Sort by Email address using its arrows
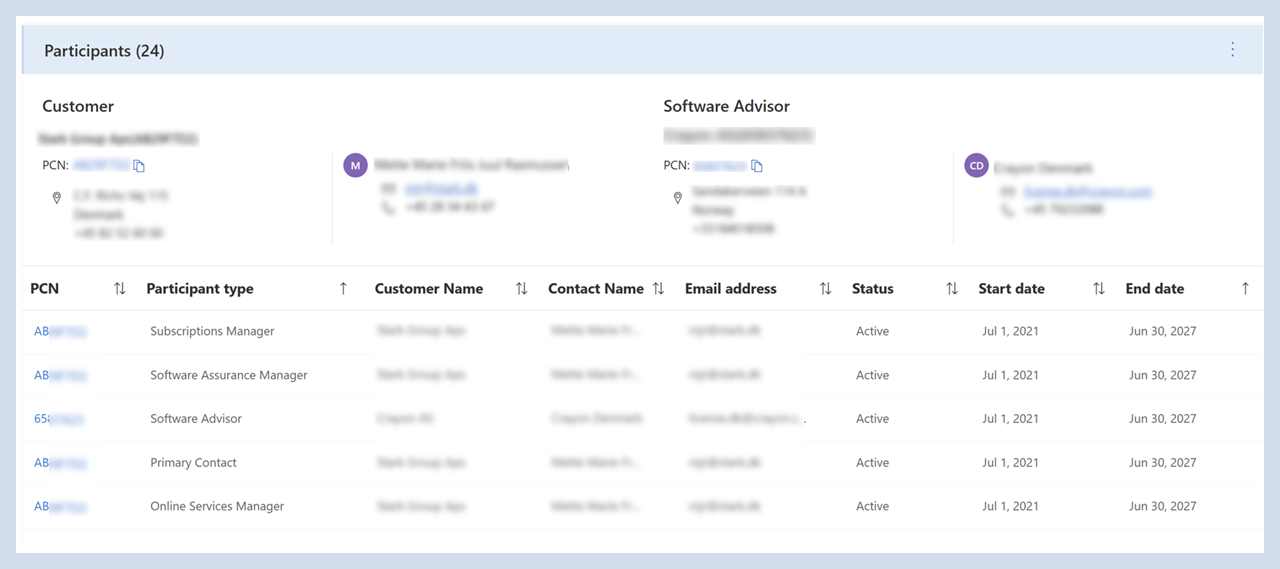Screen dimensions: 1280x569 coord(825,289)
